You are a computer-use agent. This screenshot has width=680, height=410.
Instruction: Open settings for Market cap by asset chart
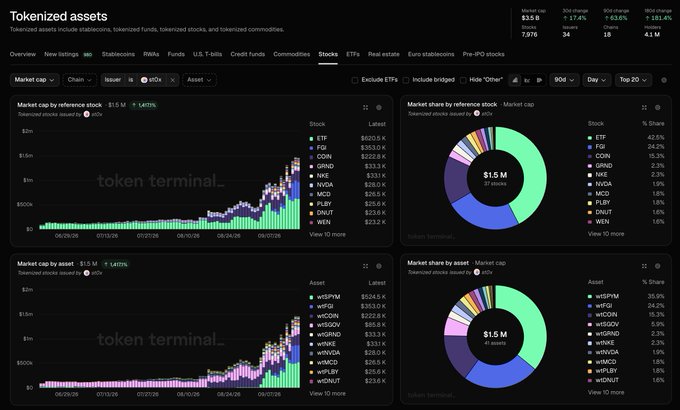pyautogui.click(x=379, y=266)
